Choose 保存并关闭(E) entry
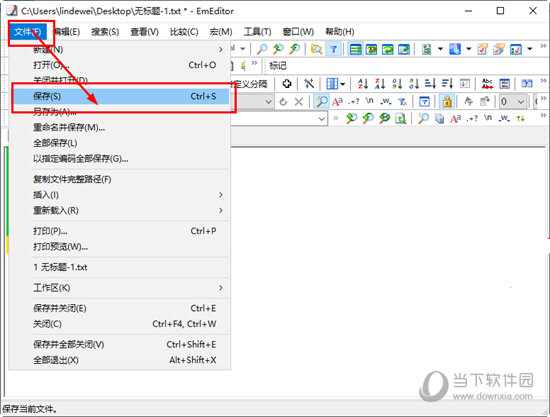 [x=120, y=308]
